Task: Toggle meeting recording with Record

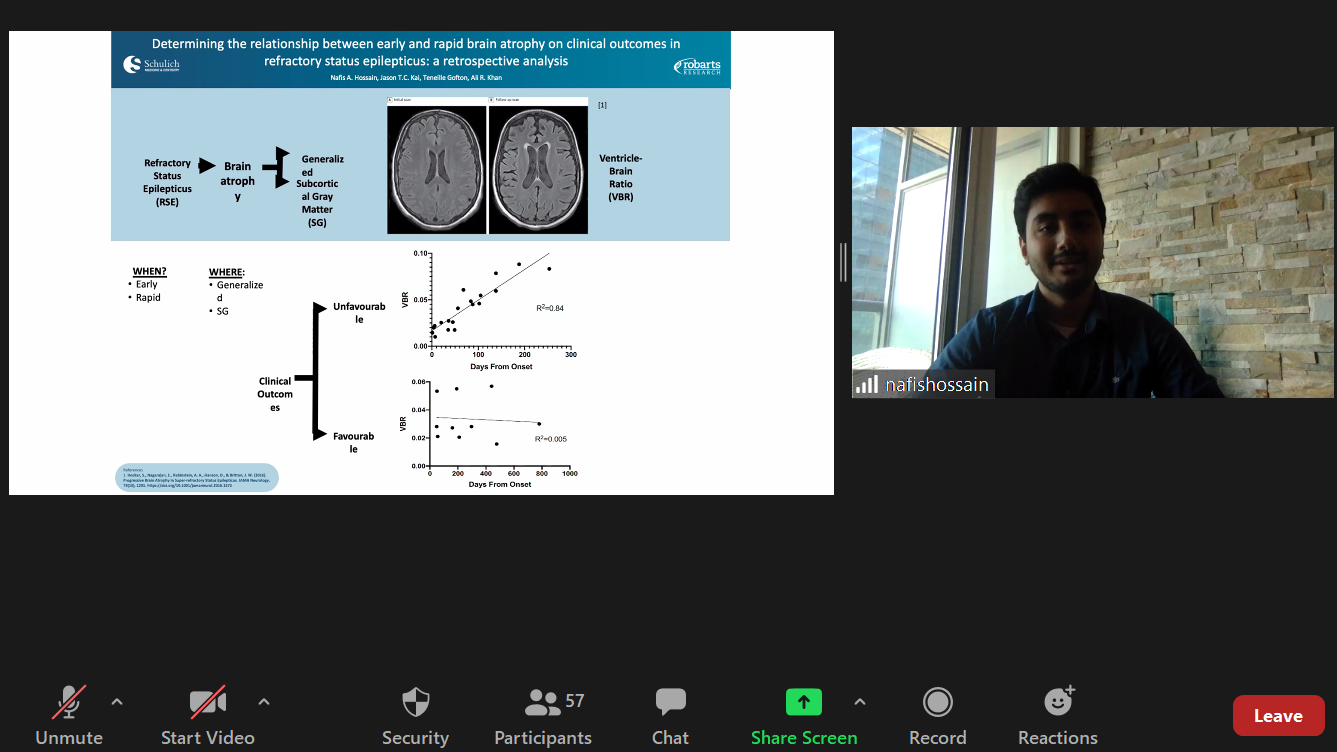Action: [937, 715]
